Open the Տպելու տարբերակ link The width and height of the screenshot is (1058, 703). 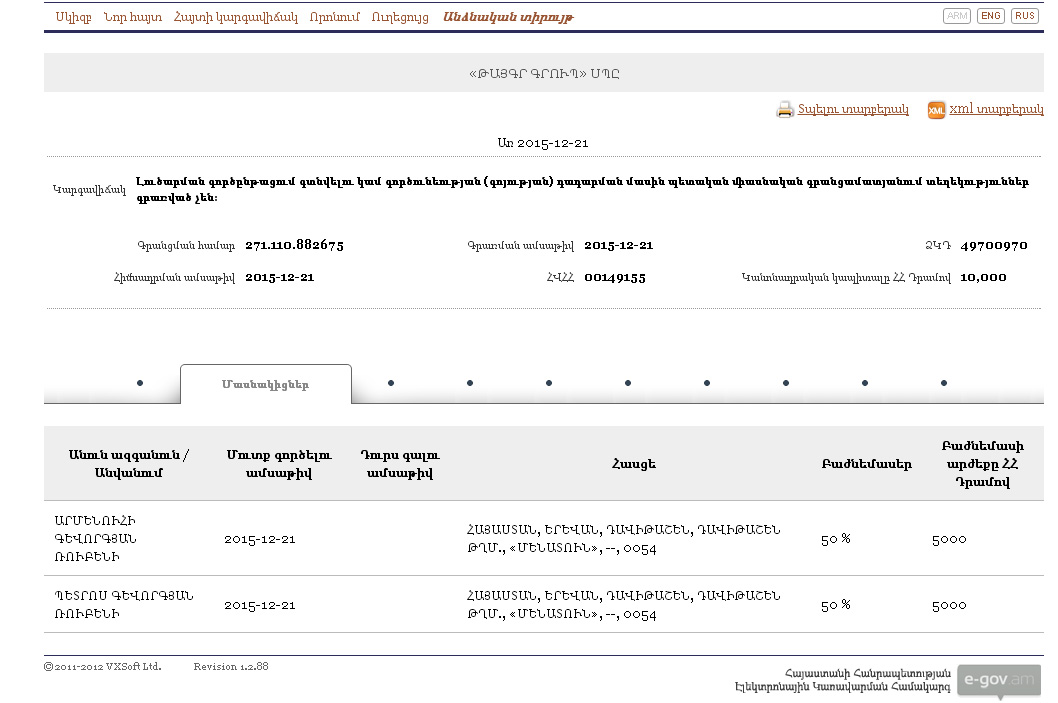tap(853, 109)
